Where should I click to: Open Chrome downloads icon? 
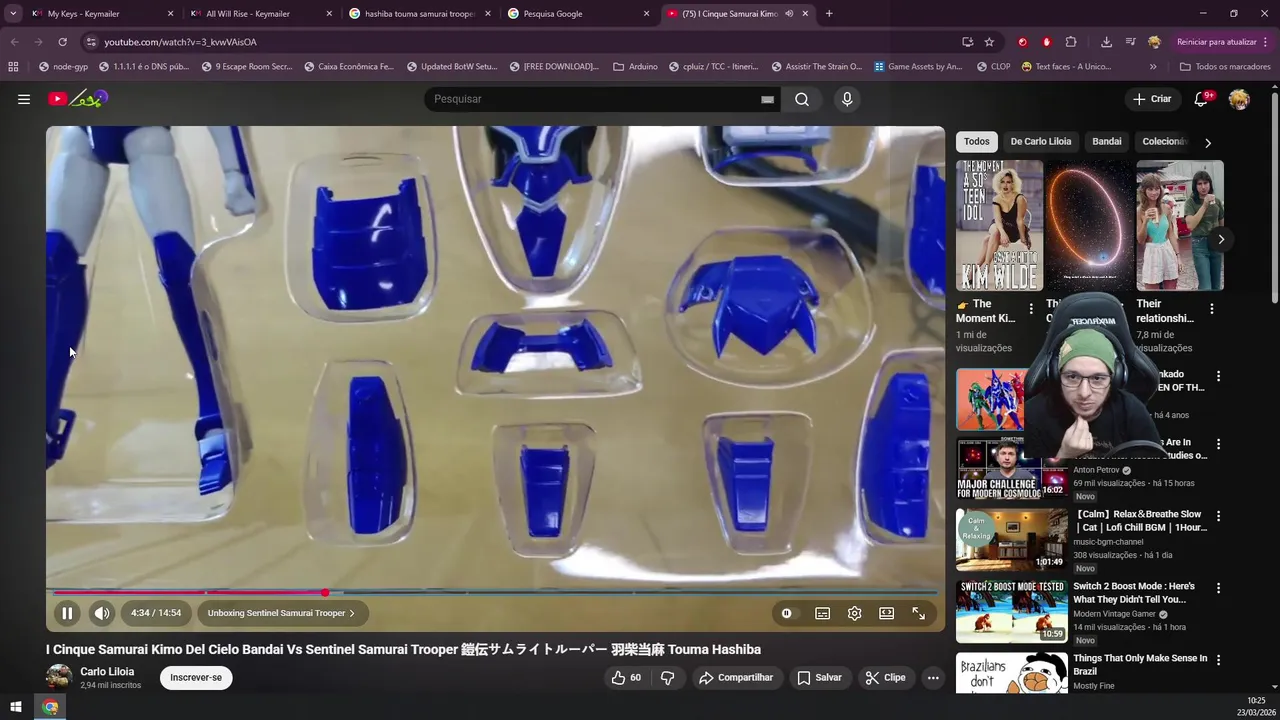(1106, 42)
